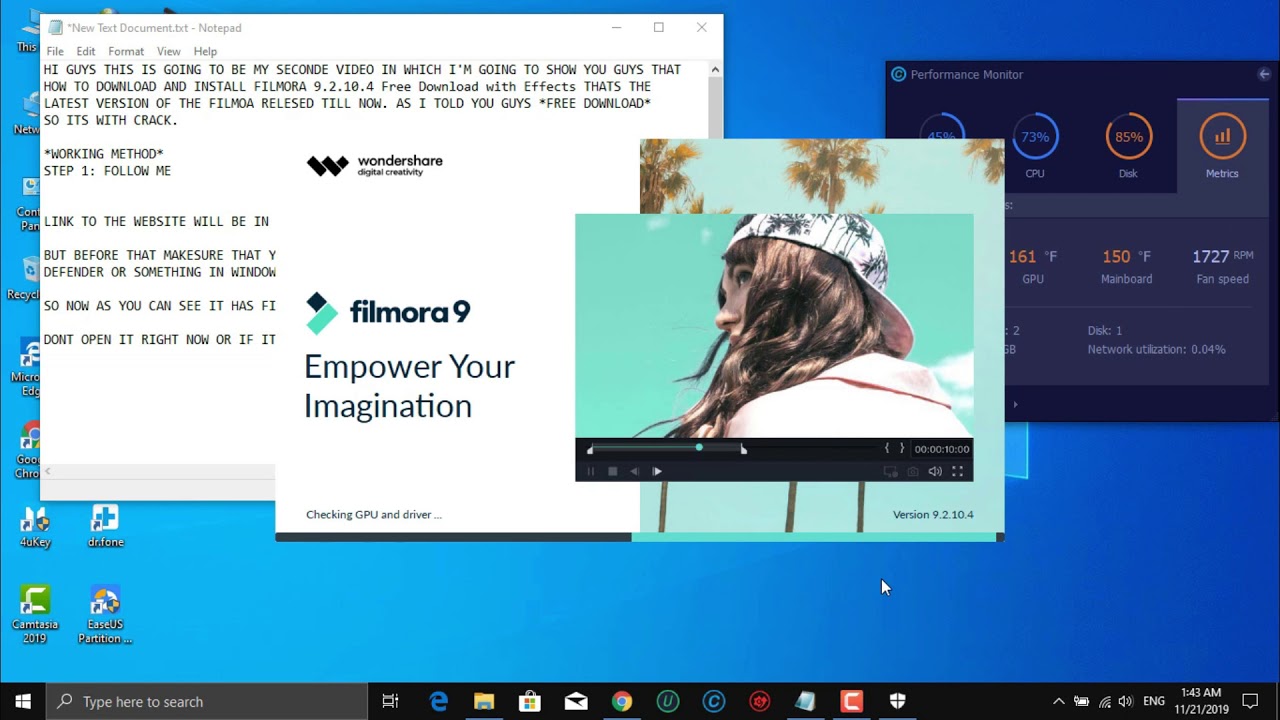Screen dimensions: 1280x720
Task: Open the EaseUS Partition desktop shortcut
Action: coord(105,614)
